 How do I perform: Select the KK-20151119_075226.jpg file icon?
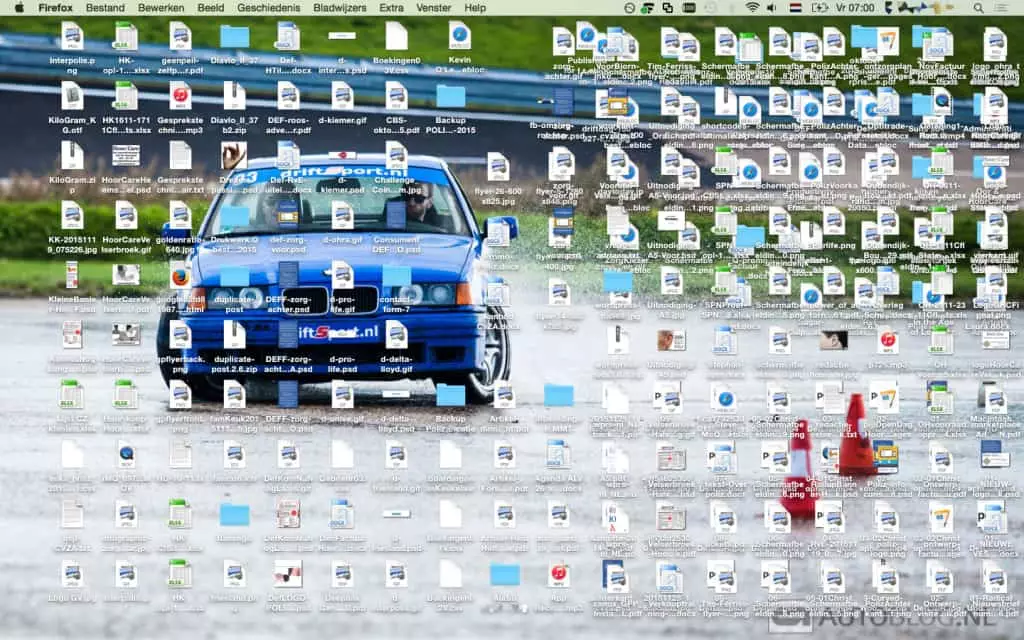click(72, 216)
